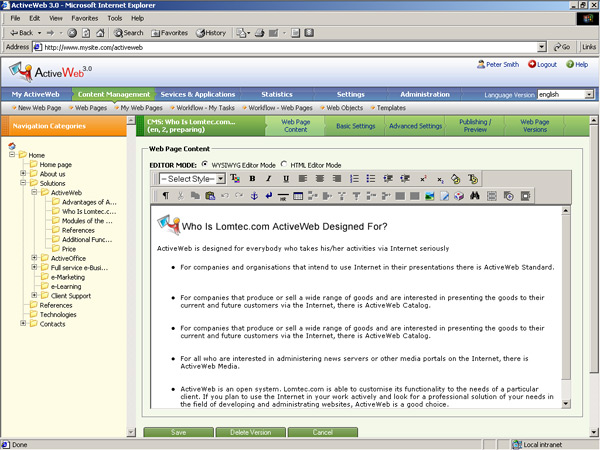Open the Statistics tab
Image resolution: width=600 pixels, height=450 pixels.
tap(277, 94)
